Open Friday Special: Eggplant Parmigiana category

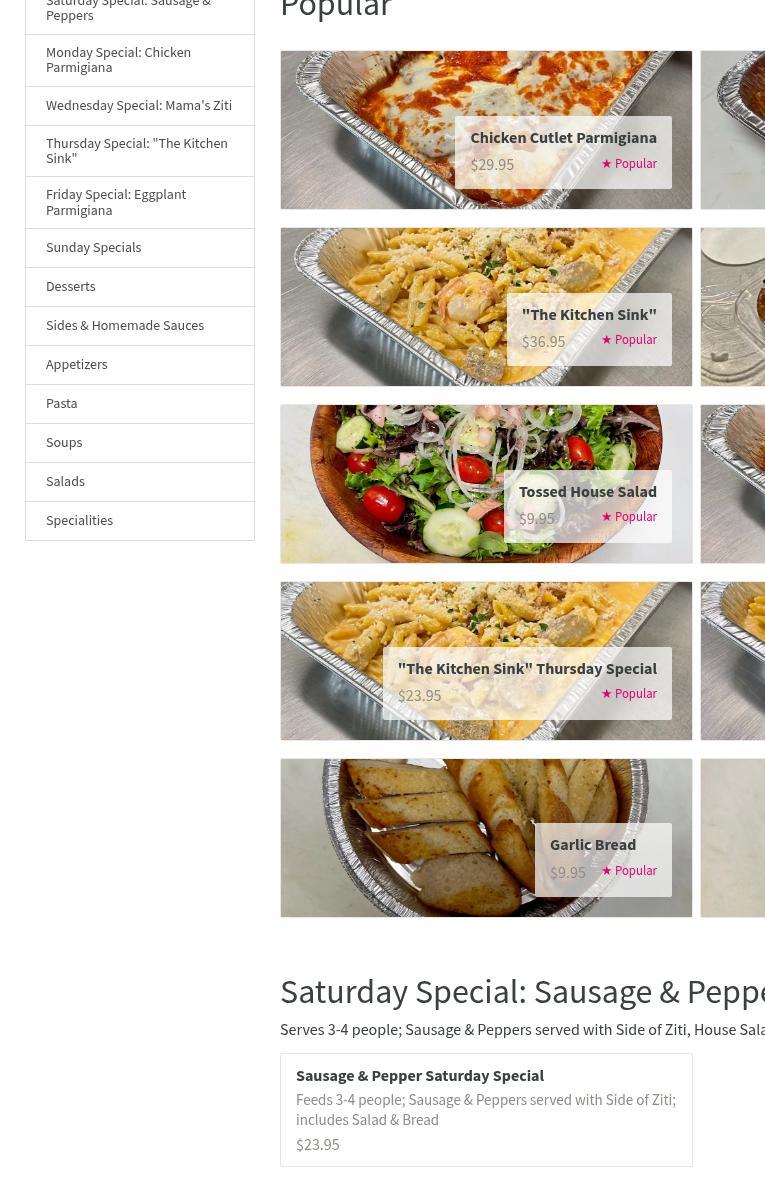pyautogui.click(x=140, y=203)
